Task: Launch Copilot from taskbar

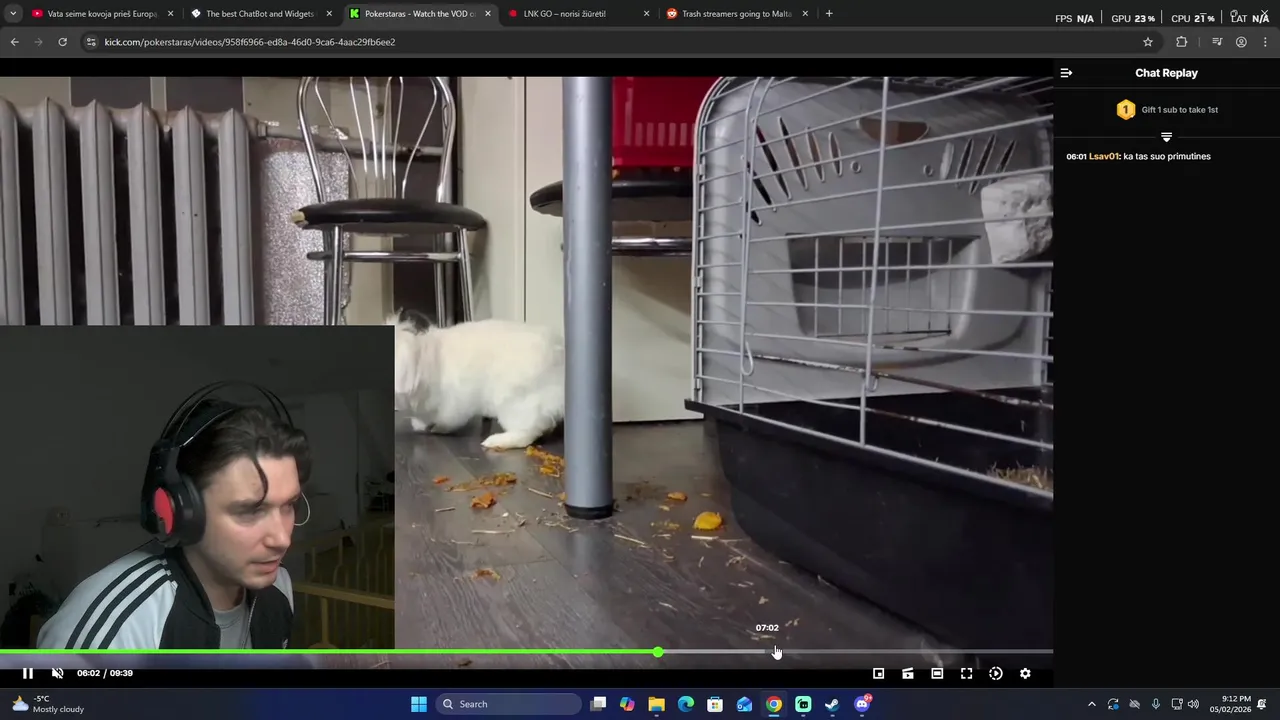Action: pos(627,704)
